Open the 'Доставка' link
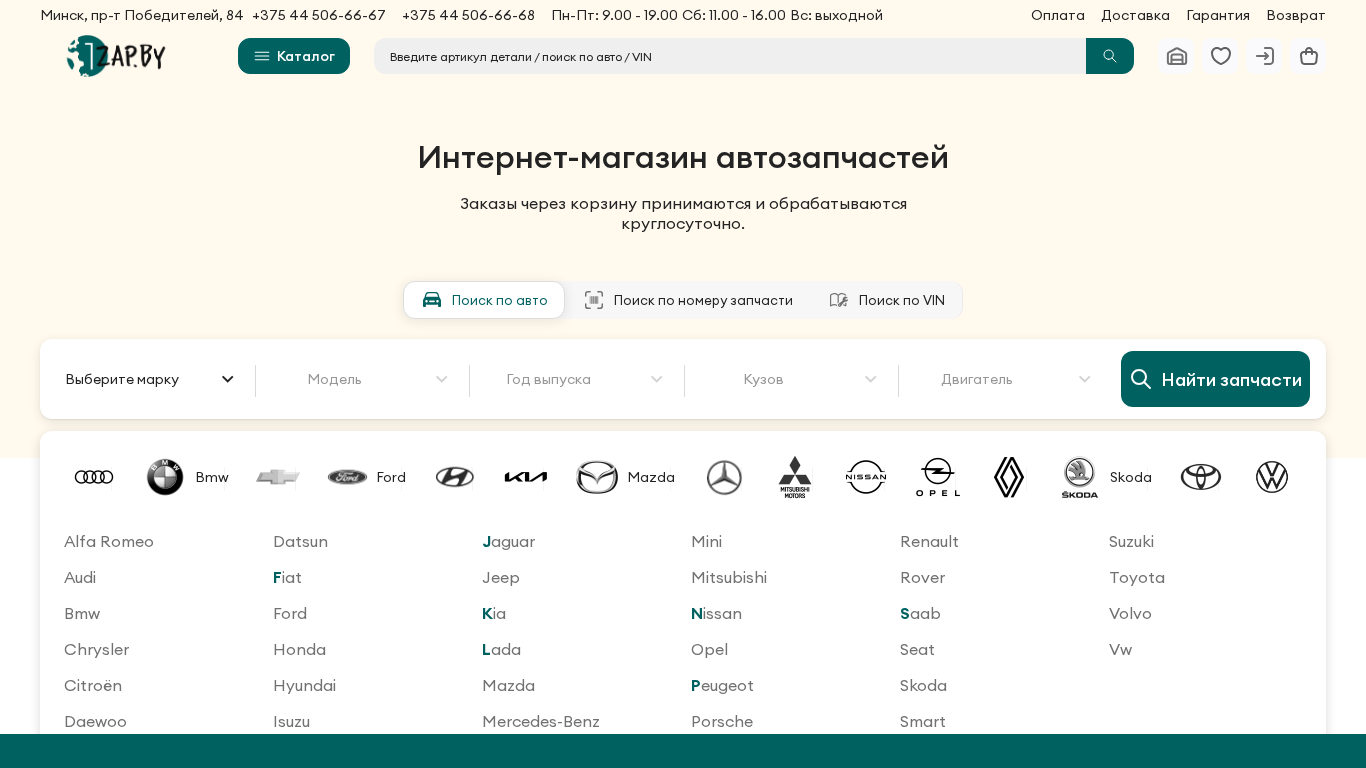This screenshot has height=768, width=1366. [1135, 15]
